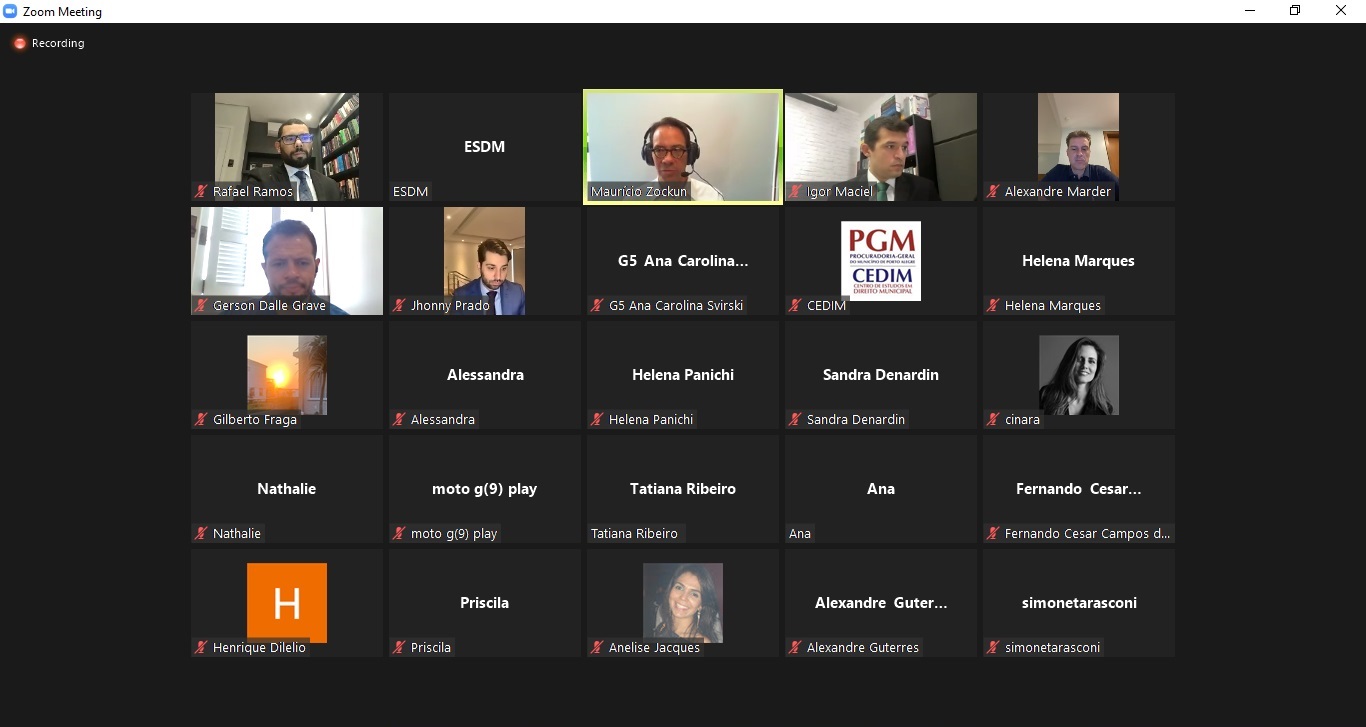Select the moto g(9) play participant tile
This screenshot has width=1366, height=727.
point(485,489)
